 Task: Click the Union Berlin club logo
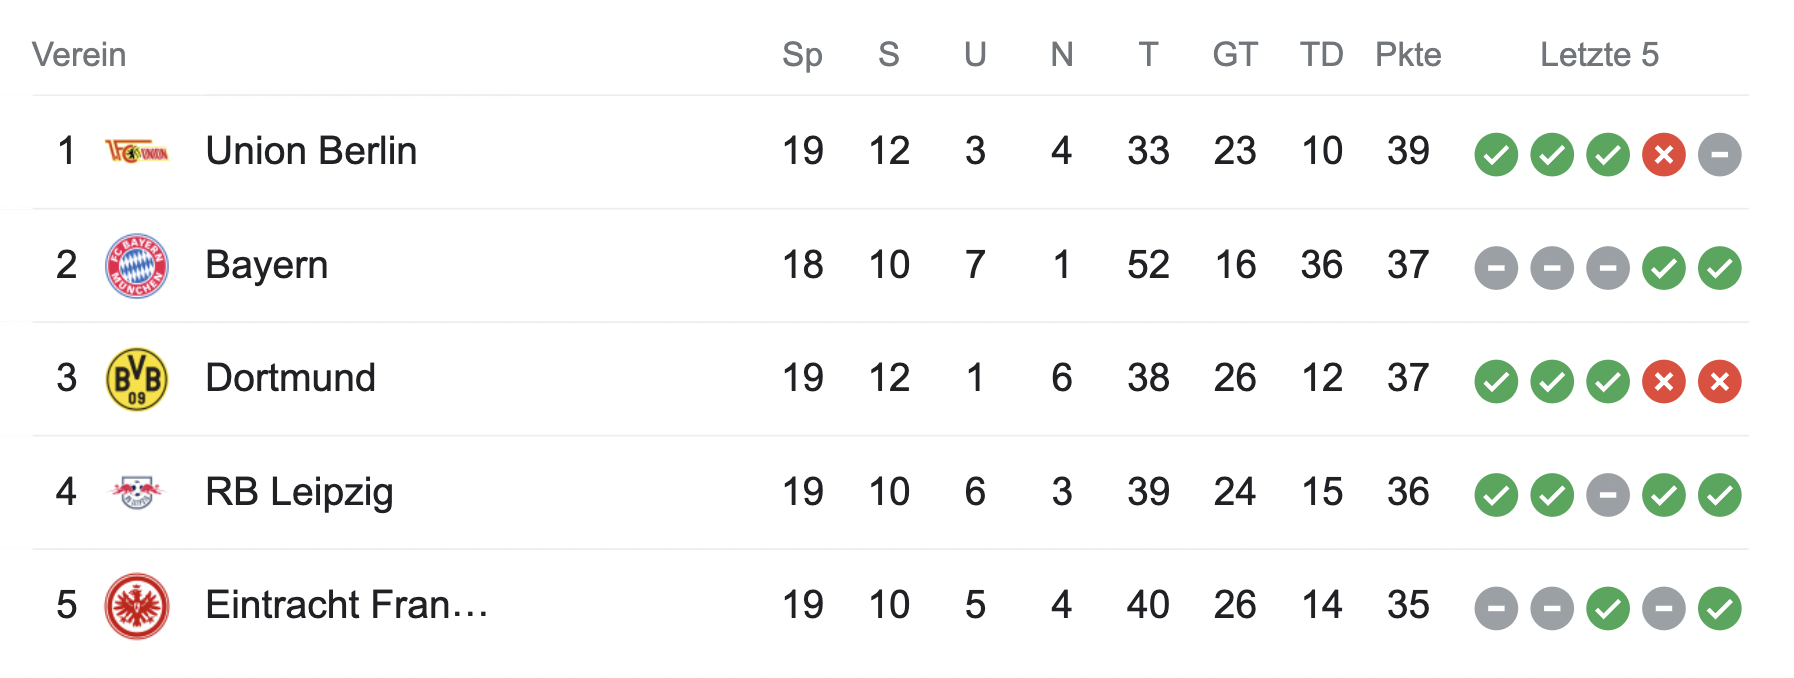(x=137, y=152)
